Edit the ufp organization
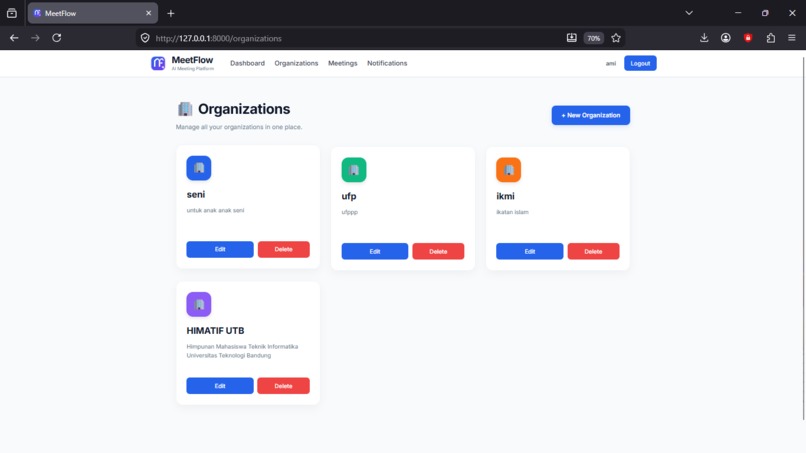Image resolution: width=806 pixels, height=453 pixels. pos(375,251)
